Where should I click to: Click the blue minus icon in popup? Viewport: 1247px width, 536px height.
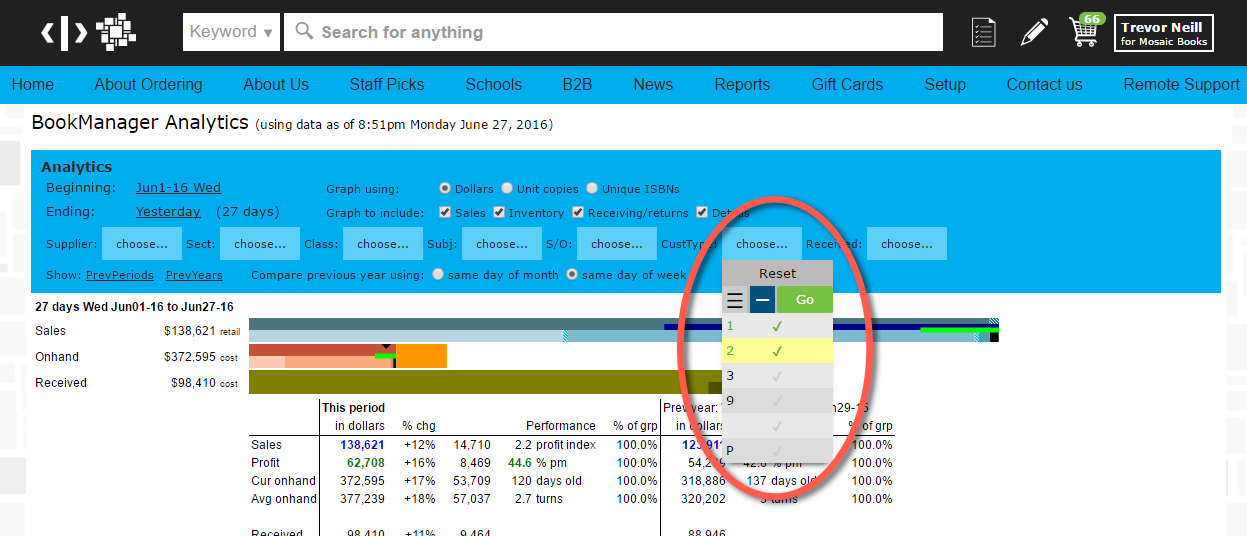(762, 300)
